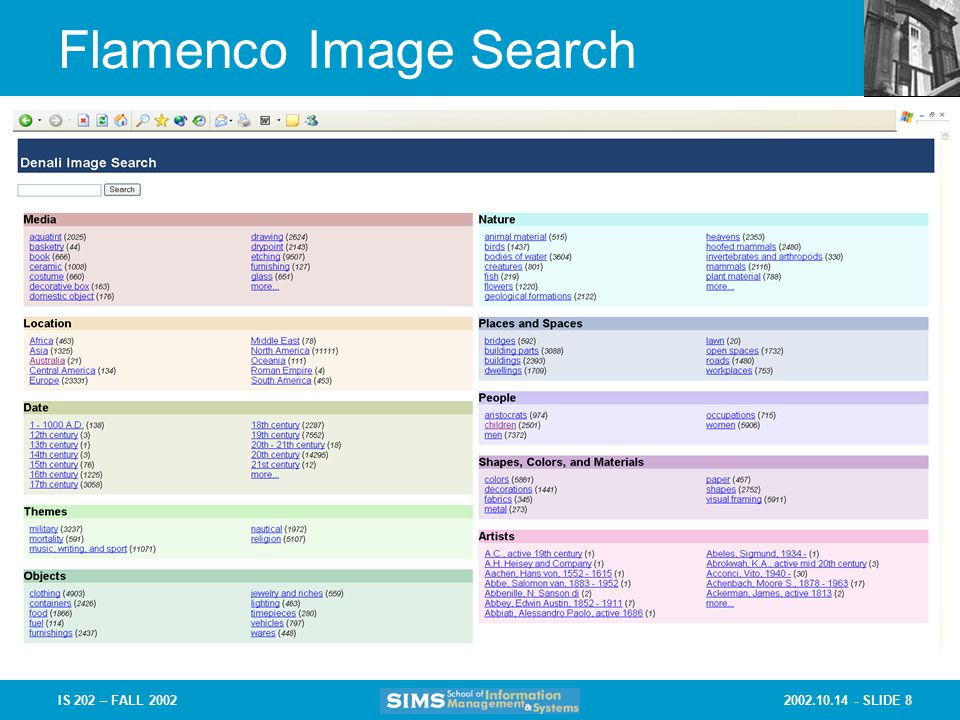Viewport: 960px width, 720px height.
Task: Open the workplaces link
Action: [729, 370]
